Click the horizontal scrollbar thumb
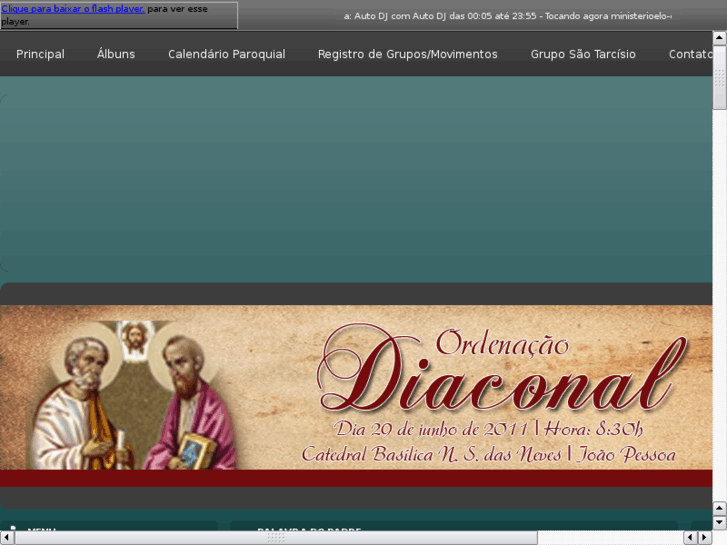Viewport: 727px width, 545px height. [x=276, y=538]
